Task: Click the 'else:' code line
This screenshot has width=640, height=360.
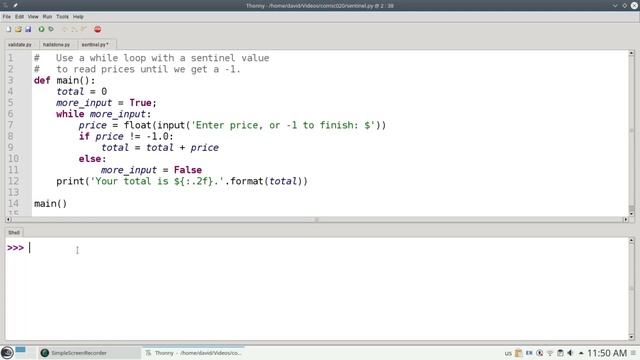Action: coord(93,159)
